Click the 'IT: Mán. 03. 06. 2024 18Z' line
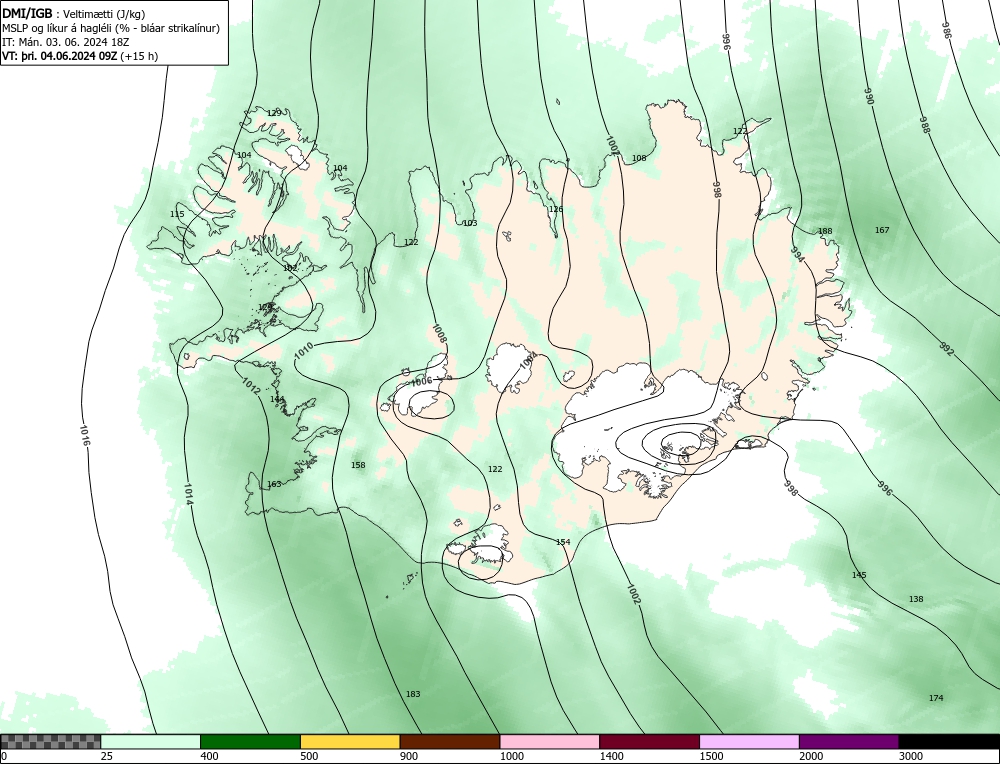The image size is (1000, 764). pyautogui.click(x=66, y=42)
